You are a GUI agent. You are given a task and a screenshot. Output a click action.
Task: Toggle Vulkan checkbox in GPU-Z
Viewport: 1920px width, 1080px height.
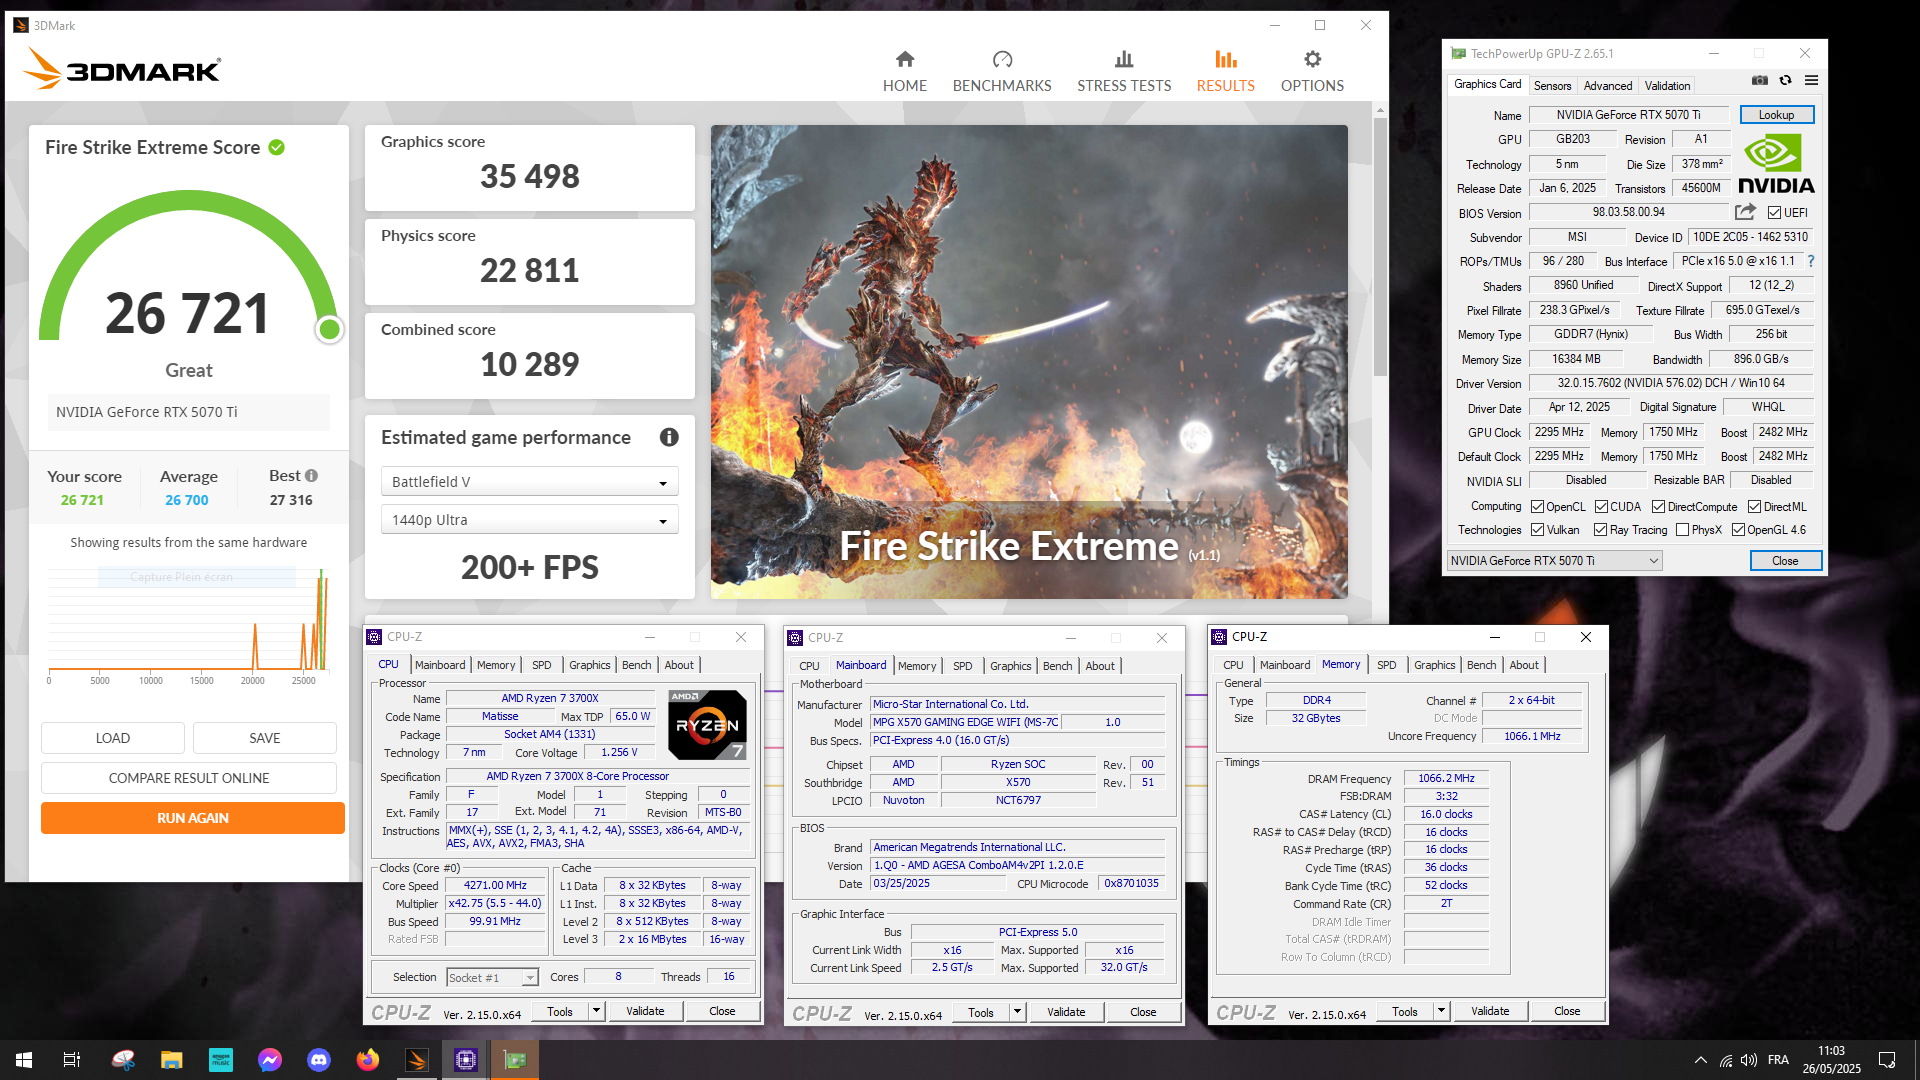point(1538,530)
